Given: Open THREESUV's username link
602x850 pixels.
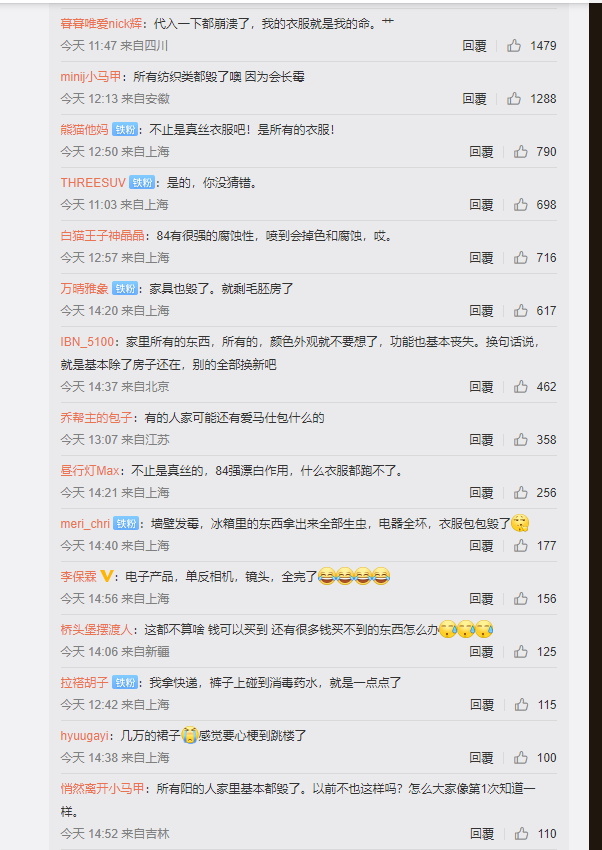Looking at the screenshot, I should (93, 183).
